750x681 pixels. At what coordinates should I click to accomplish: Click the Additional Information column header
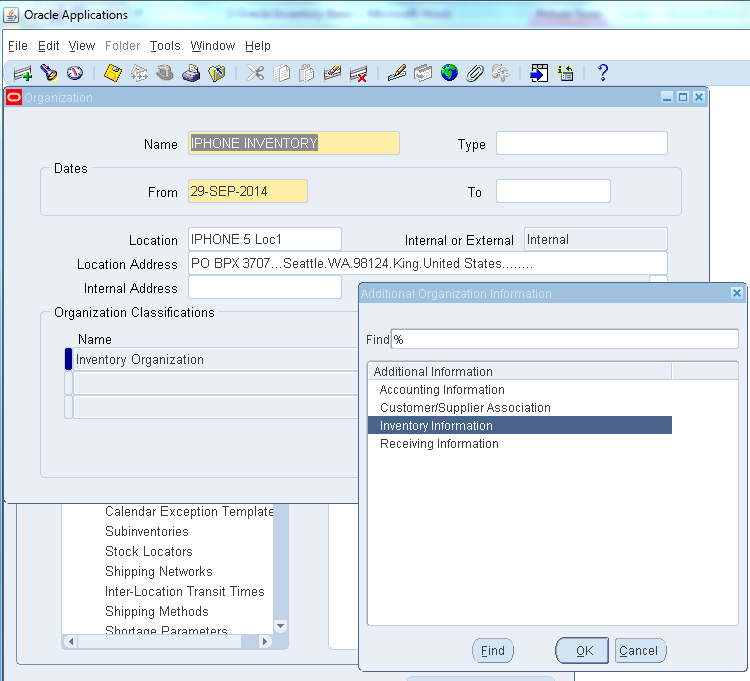pos(519,372)
